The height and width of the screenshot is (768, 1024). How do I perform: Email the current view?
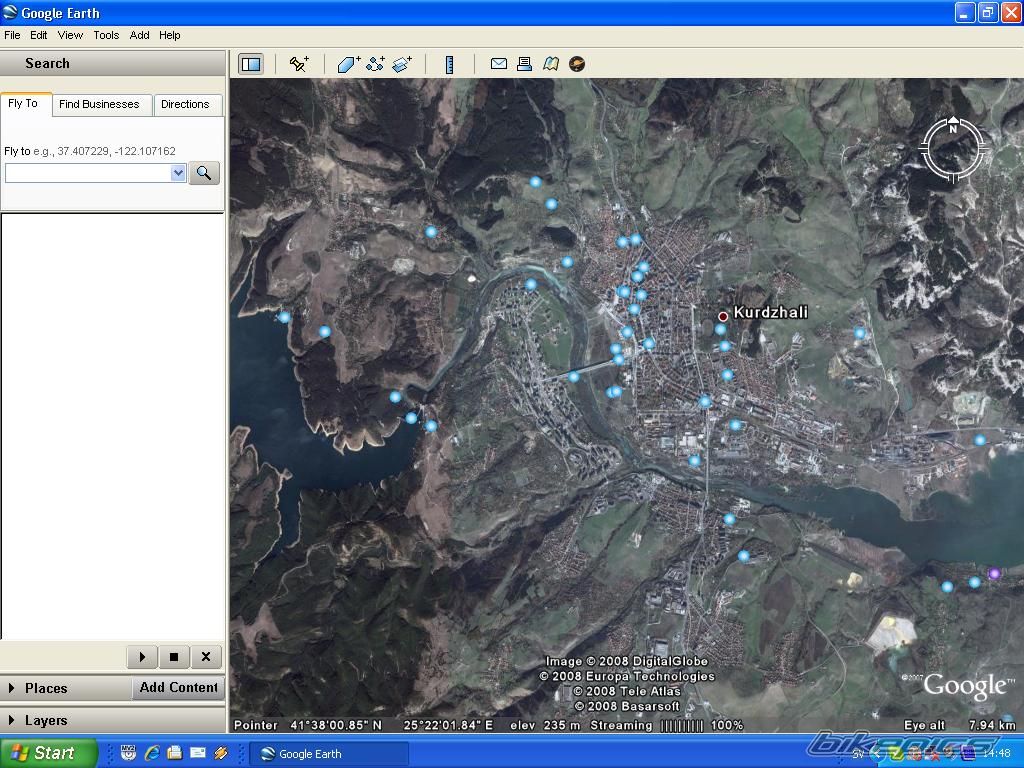(499, 63)
